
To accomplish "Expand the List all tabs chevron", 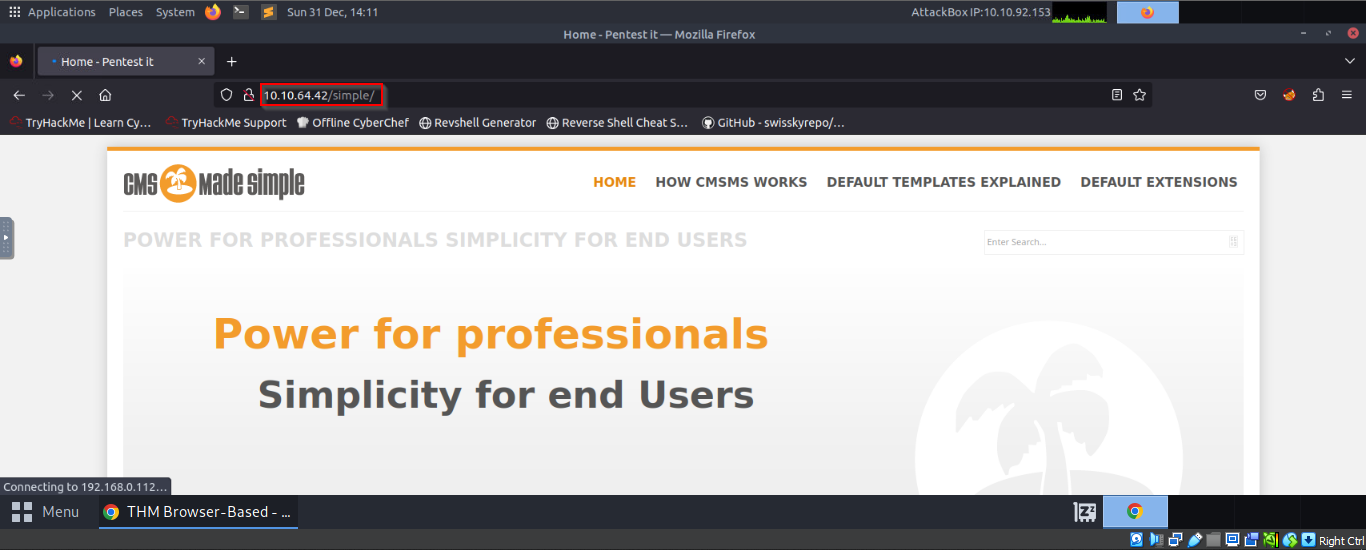I will pyautogui.click(x=1349, y=61).
